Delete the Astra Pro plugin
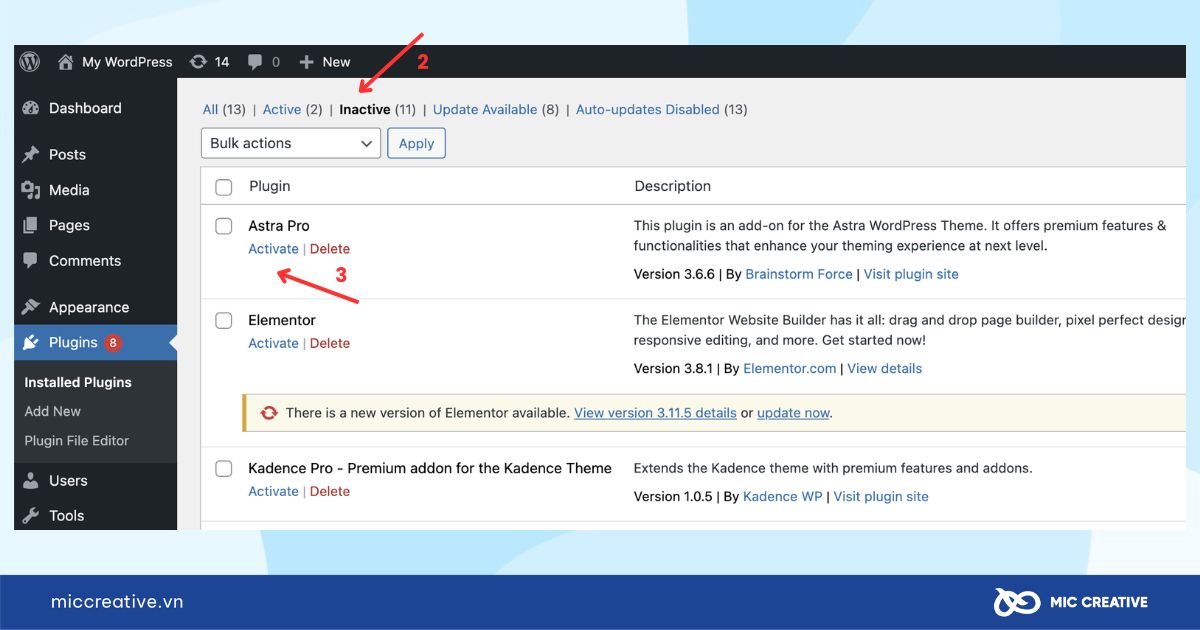This screenshot has height=630, width=1200. [330, 249]
